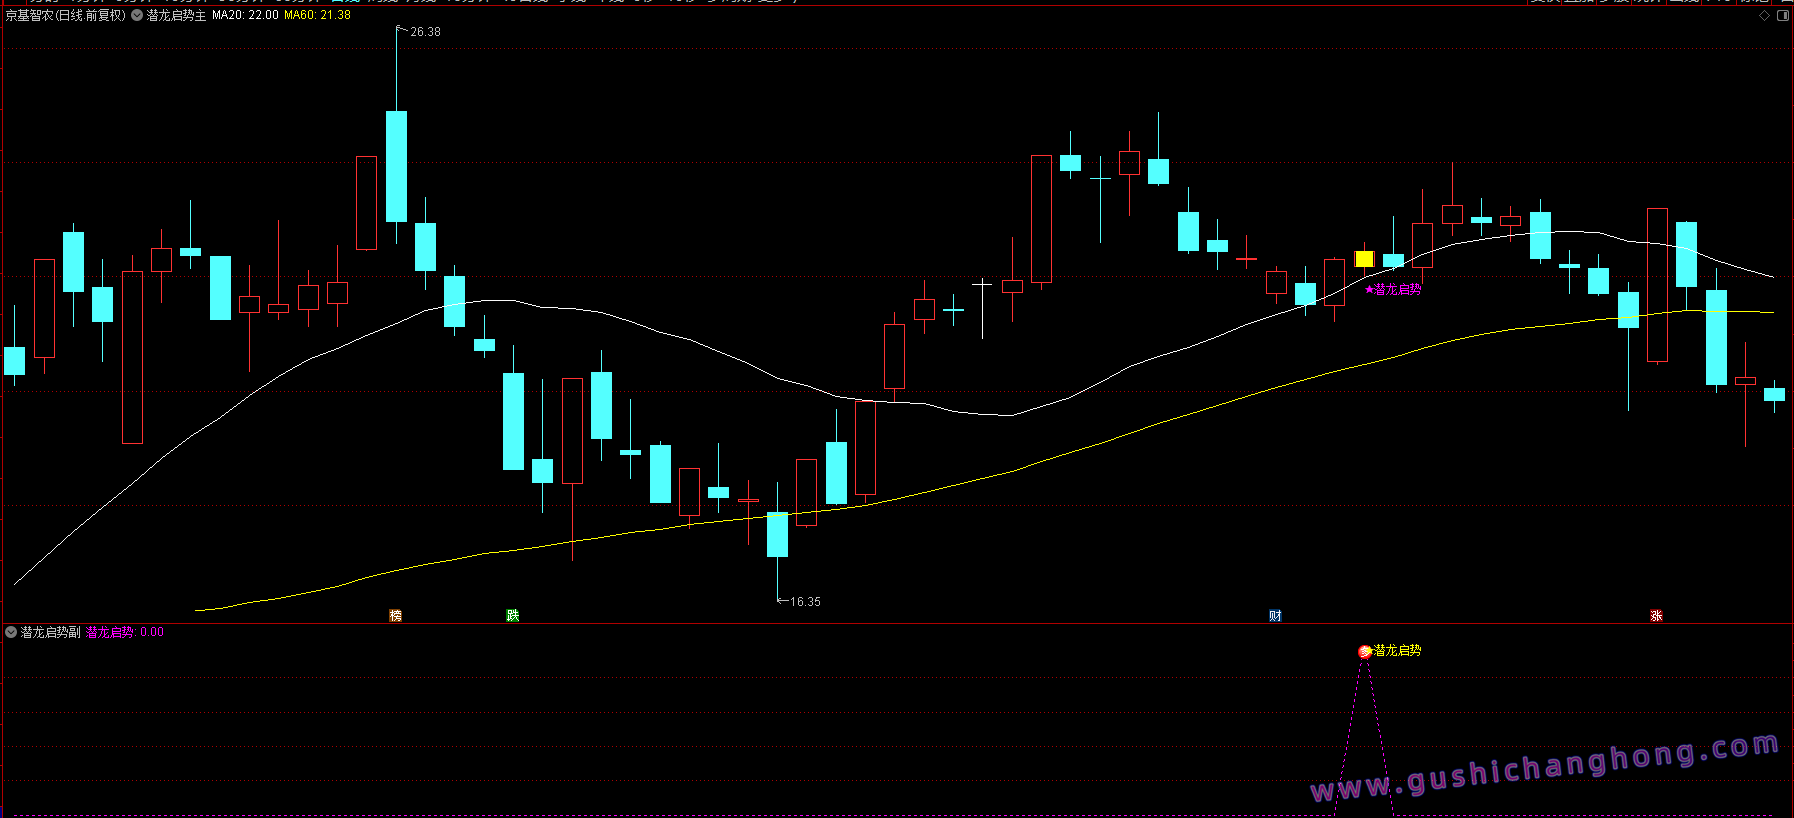This screenshot has height=818, width=1794.
Task: Click the yellow MA60: 21.38 readout
Action: tap(317, 15)
